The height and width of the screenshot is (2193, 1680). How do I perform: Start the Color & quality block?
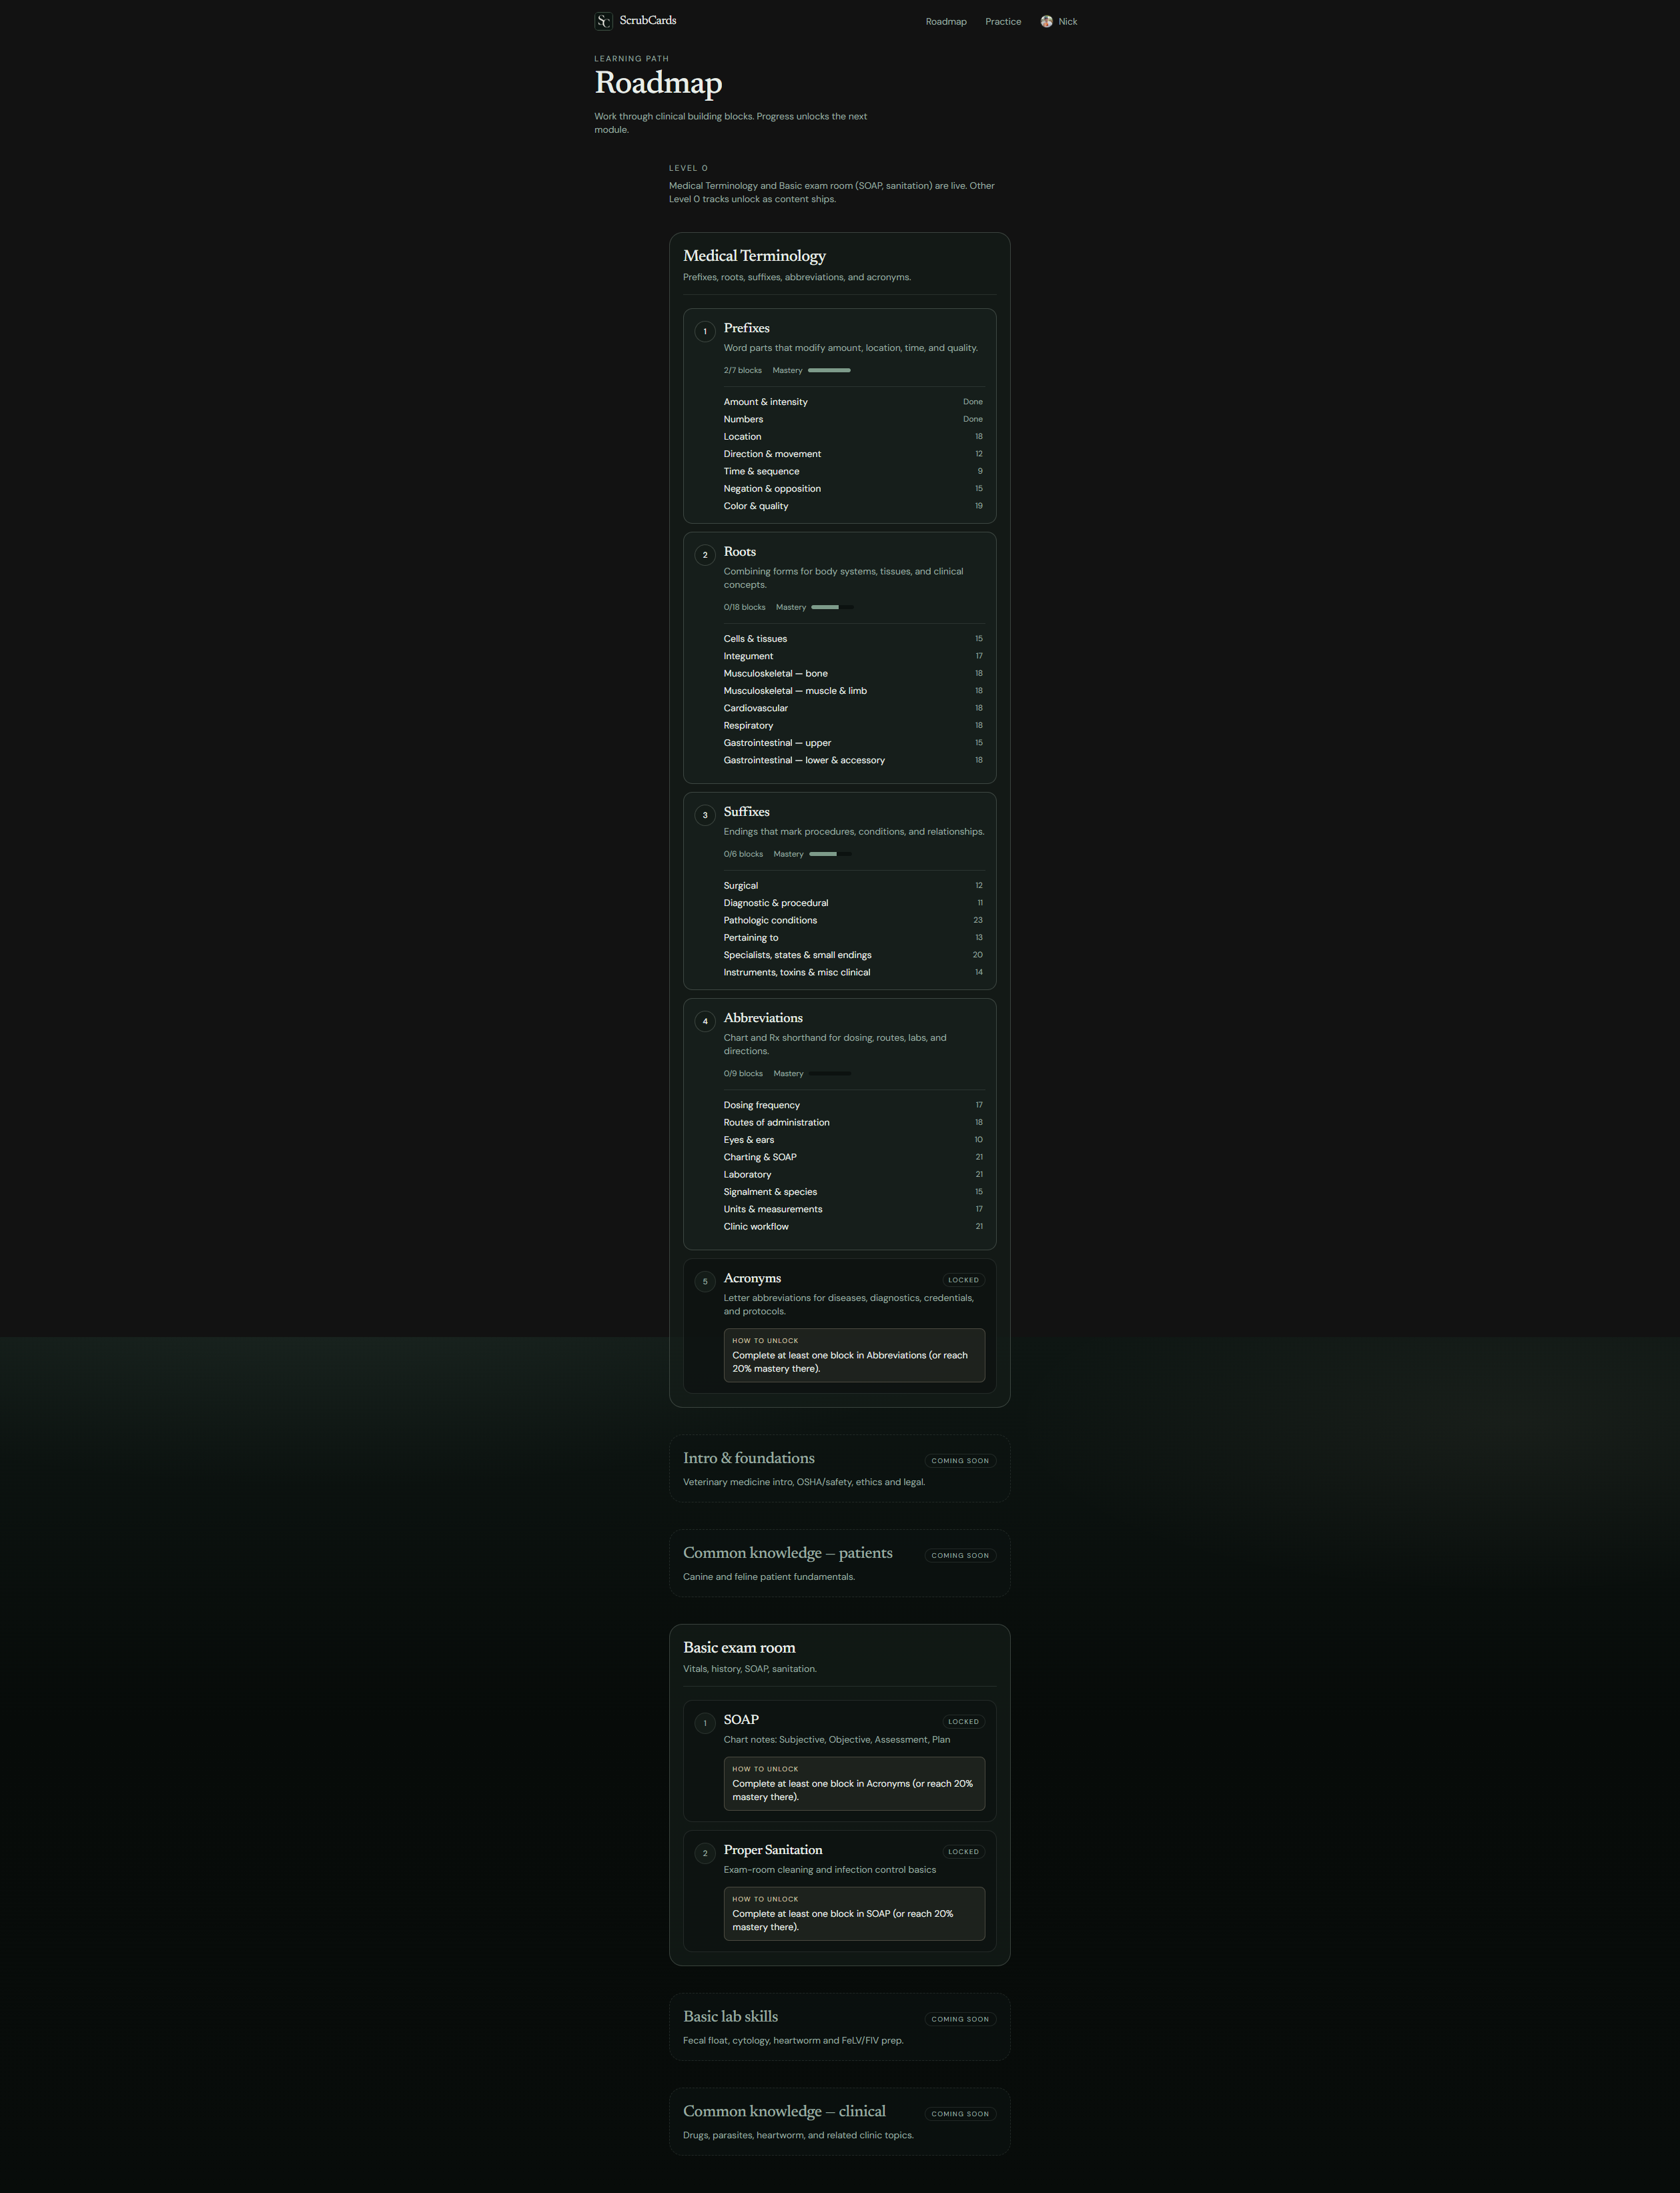click(853, 506)
